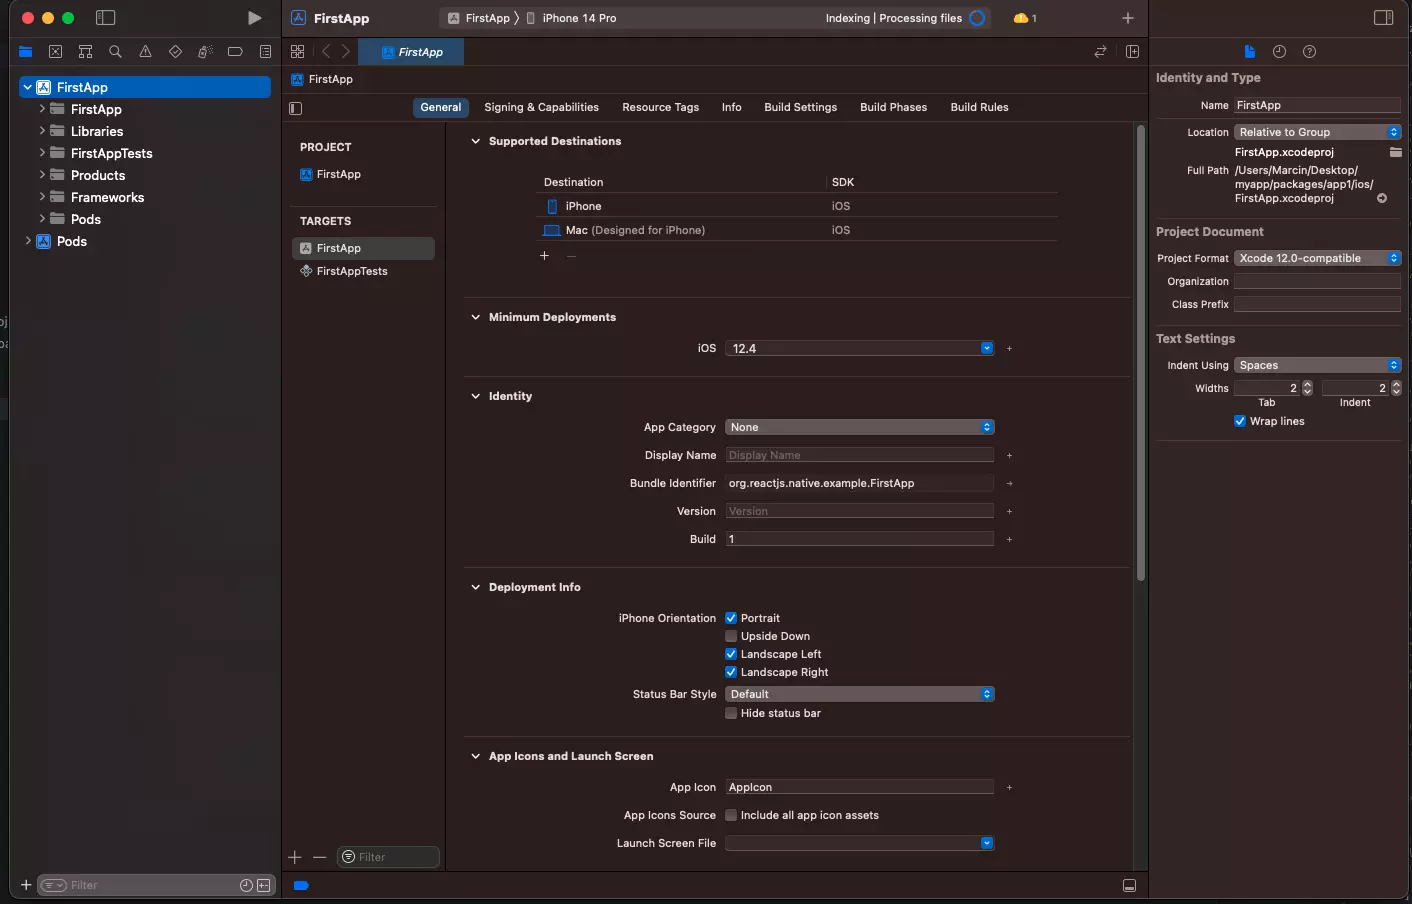
Task: Open the Symbol navigator icon
Action: point(86,52)
